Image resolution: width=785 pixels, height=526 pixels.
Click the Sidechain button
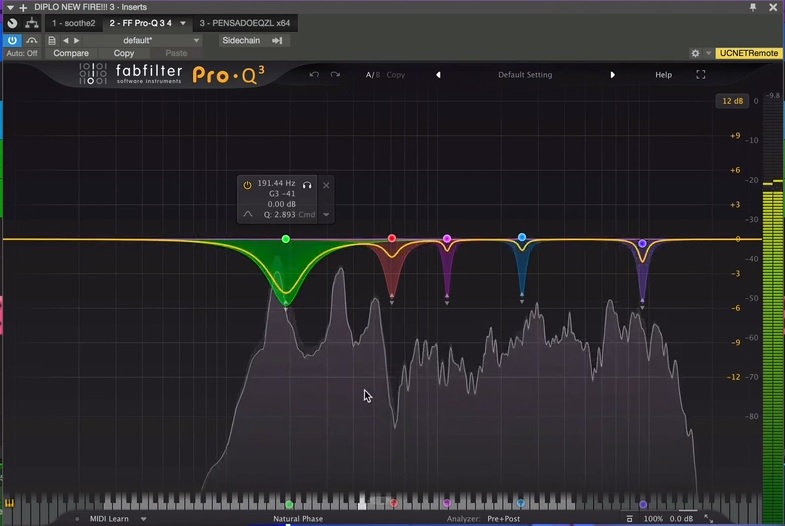(x=241, y=40)
